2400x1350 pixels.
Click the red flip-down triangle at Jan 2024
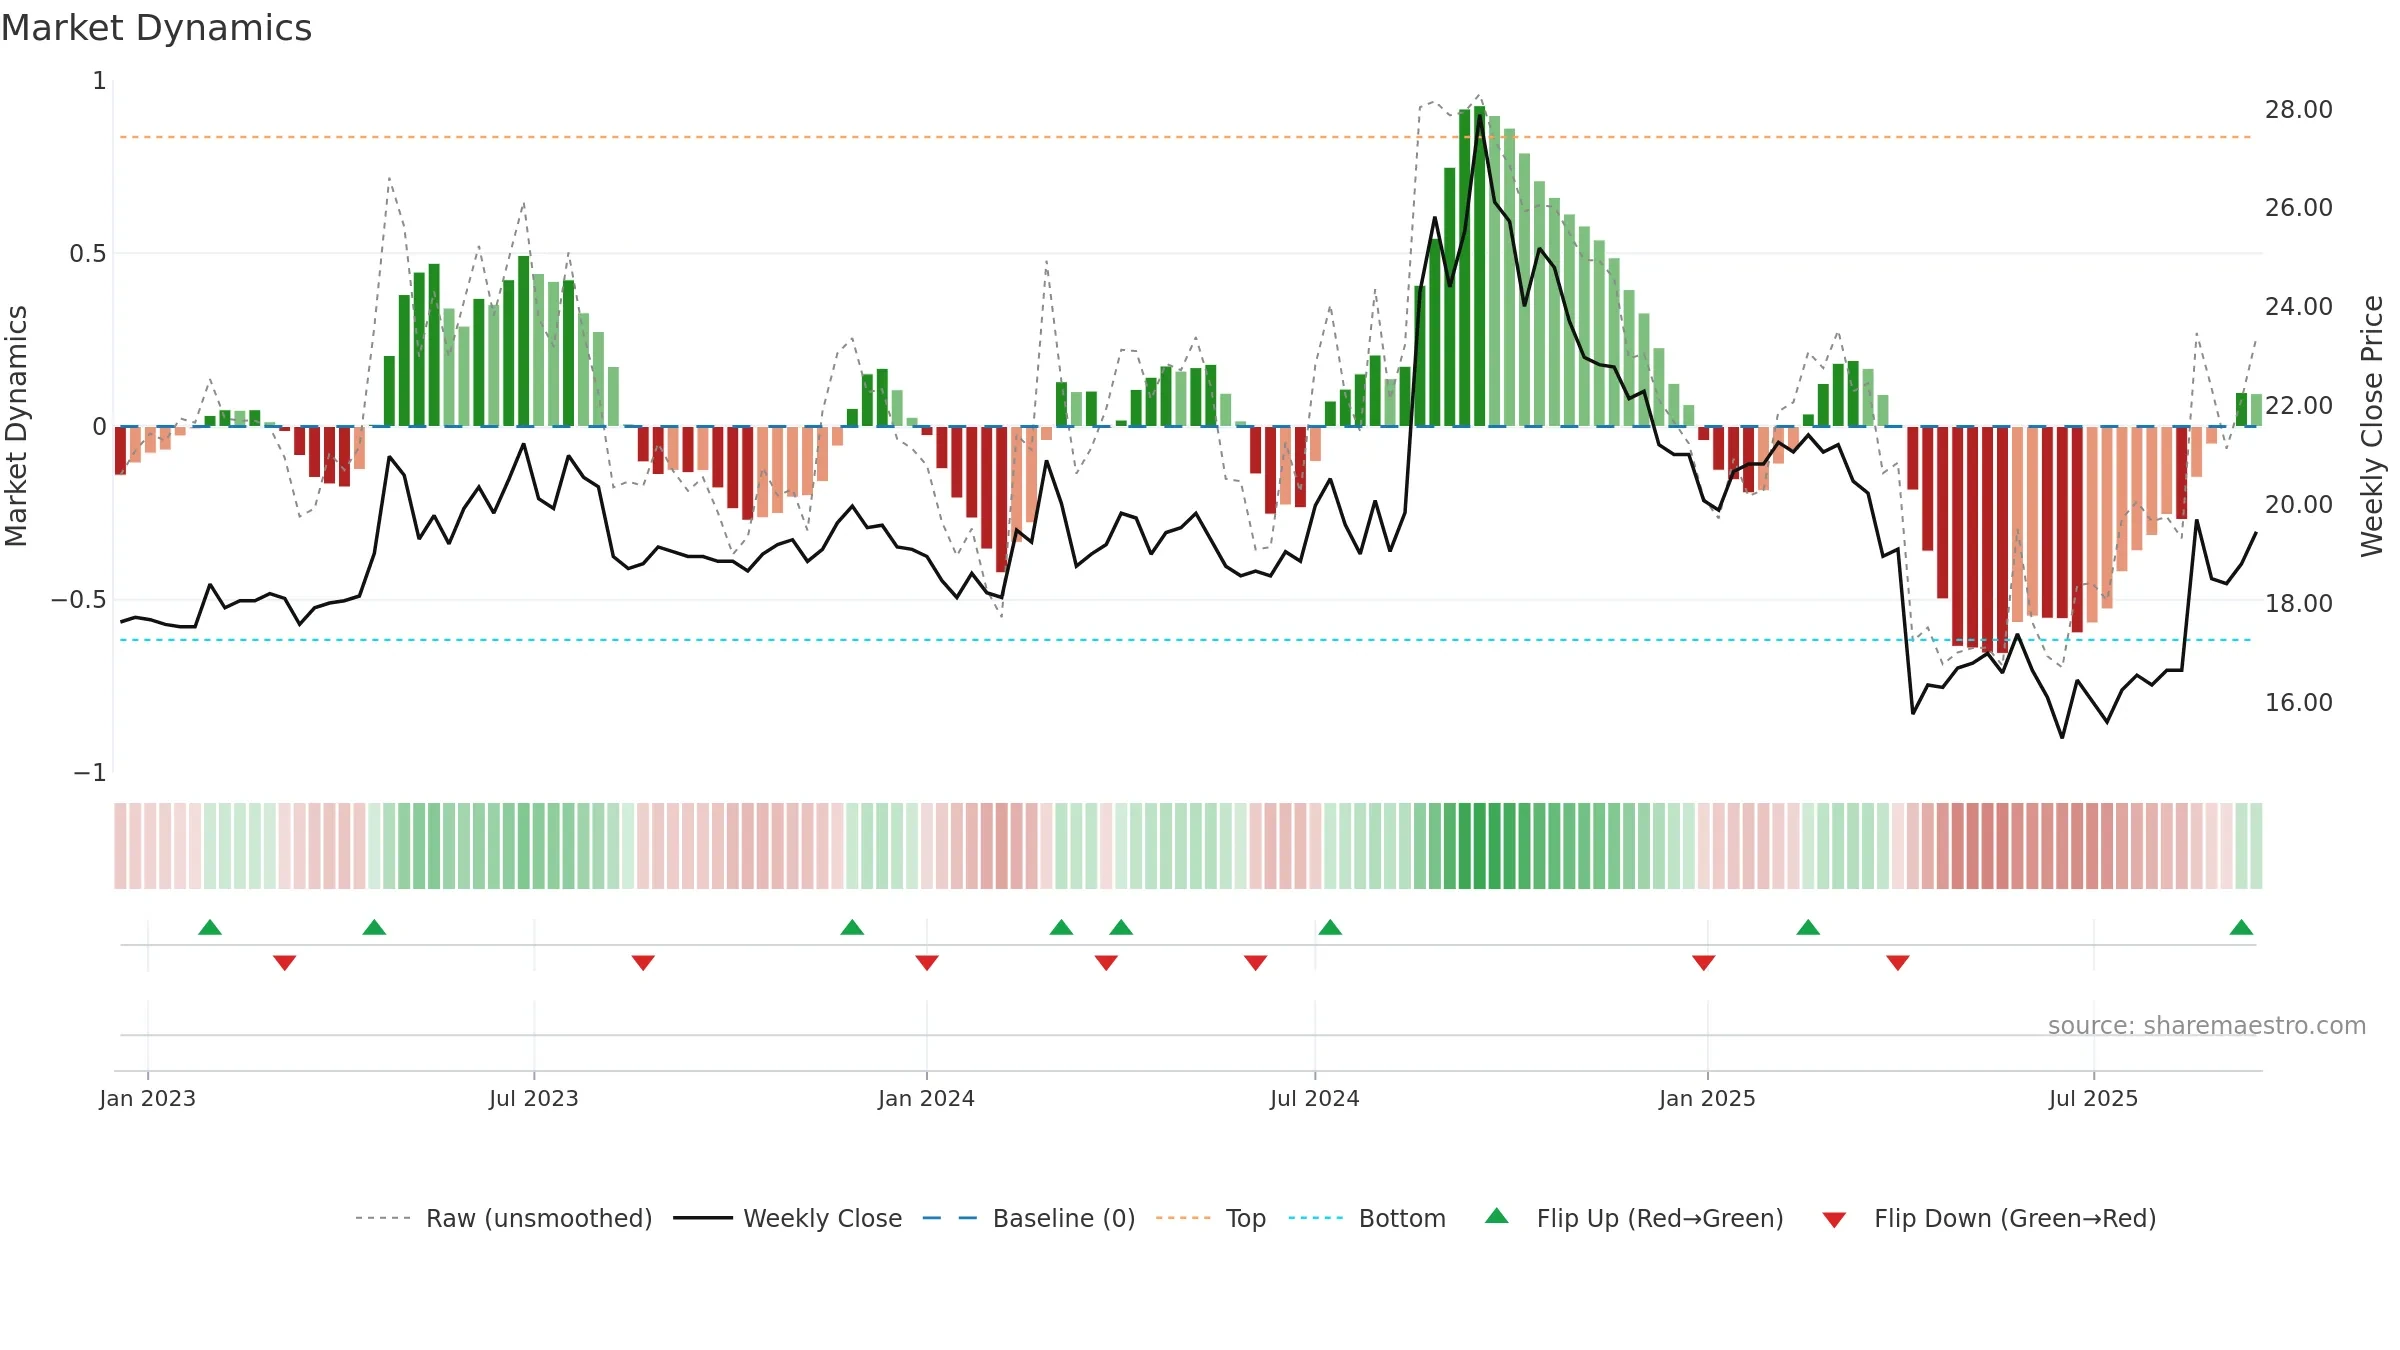pyautogui.click(x=927, y=963)
